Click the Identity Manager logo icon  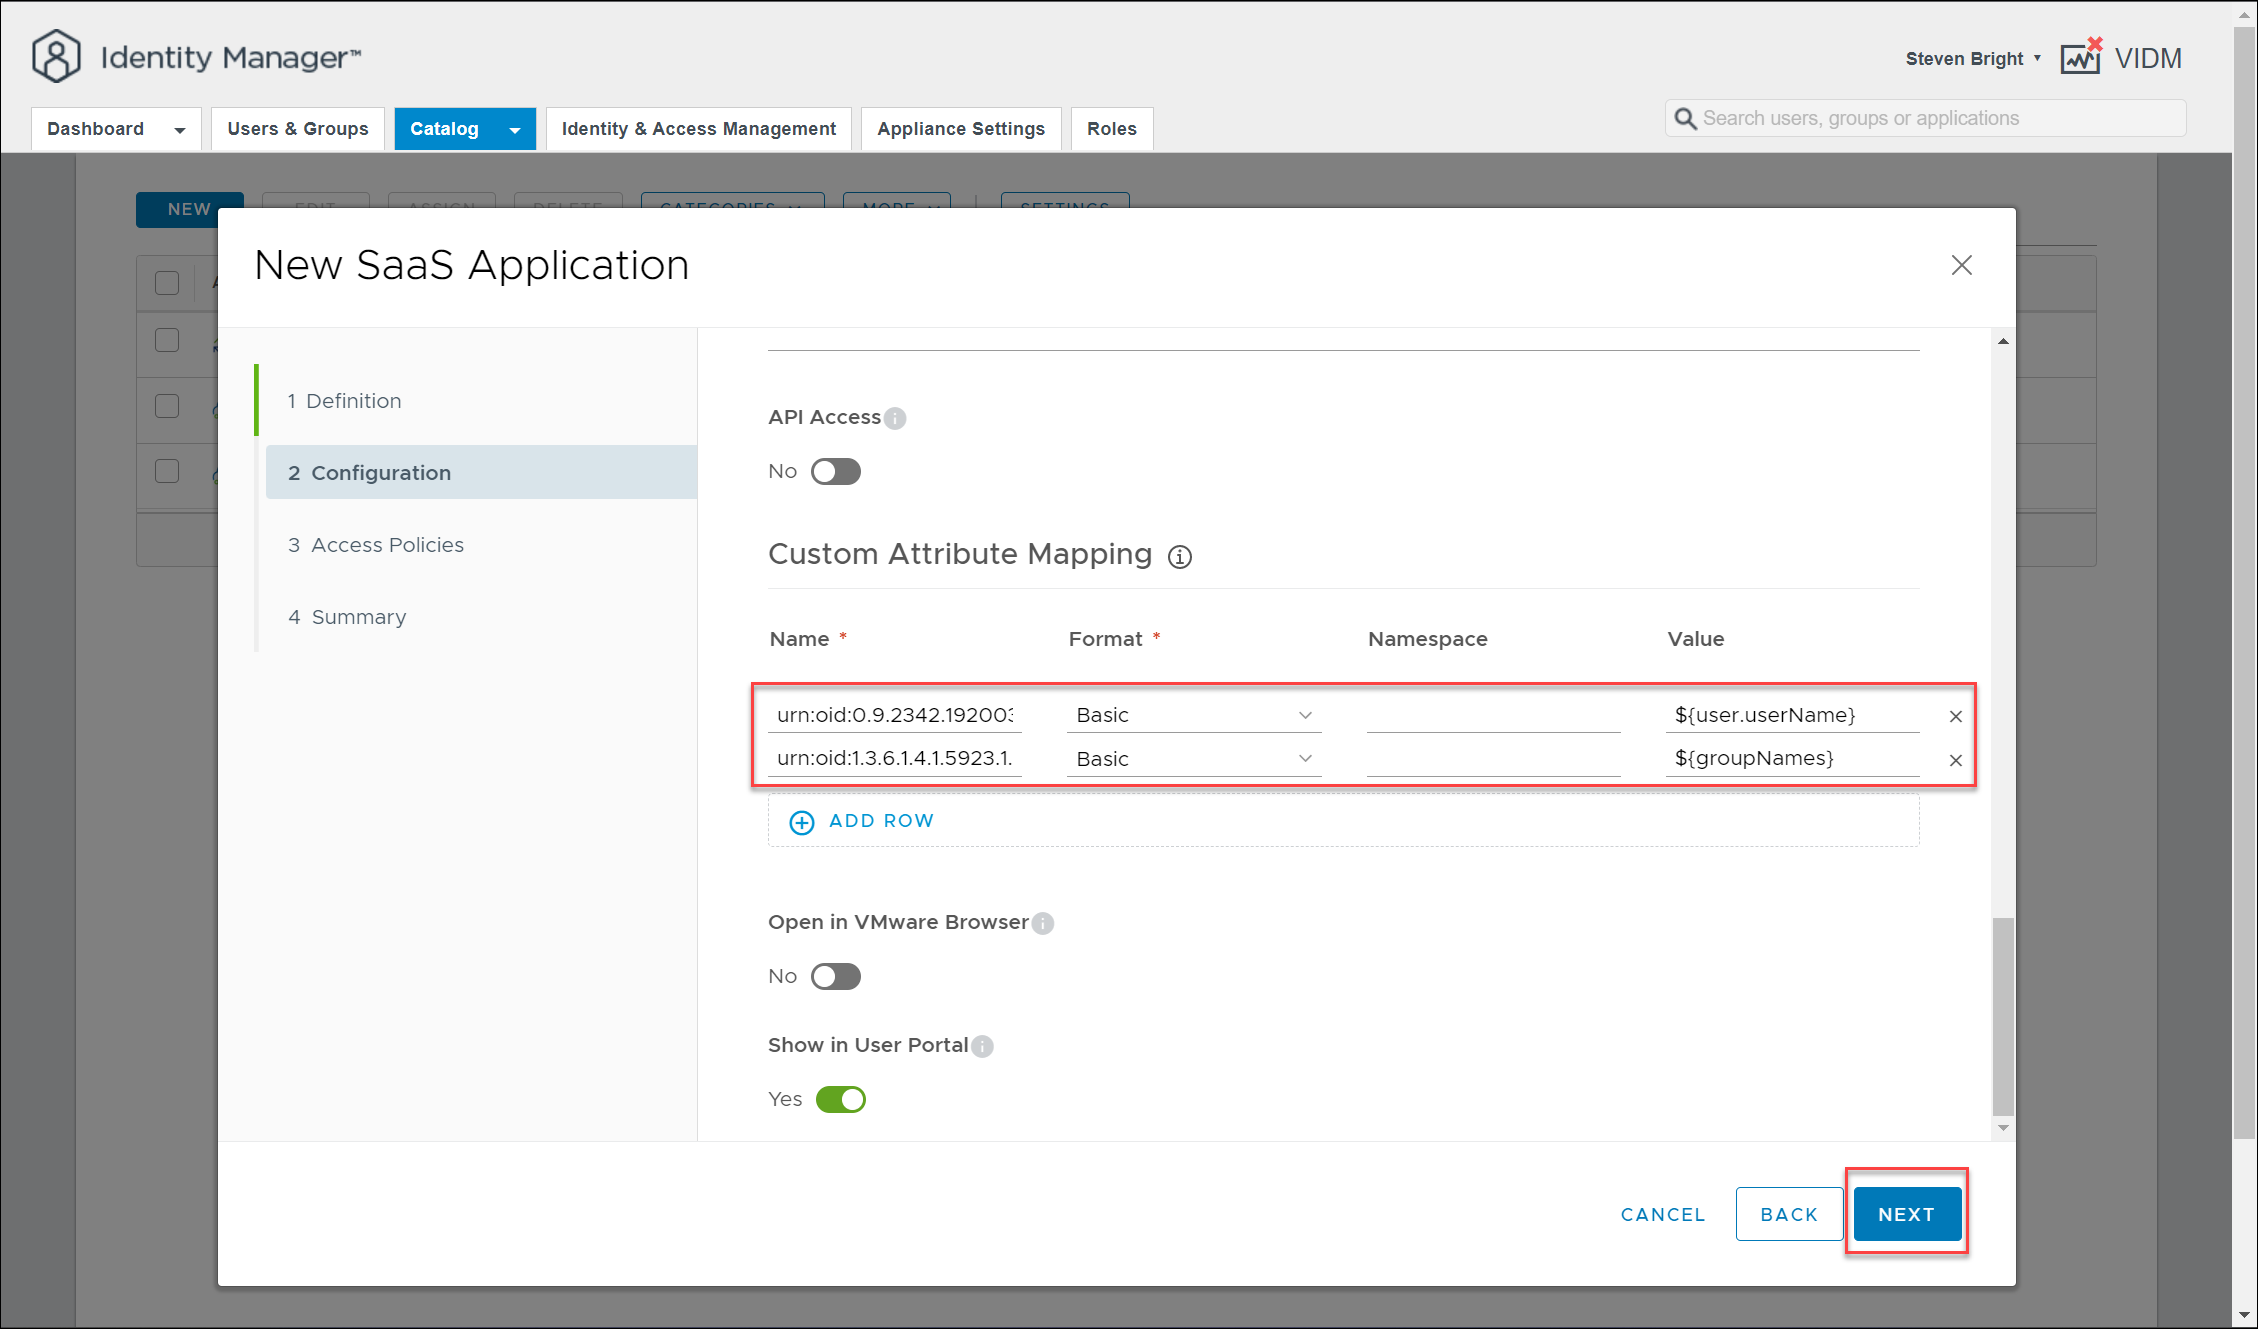(56, 57)
